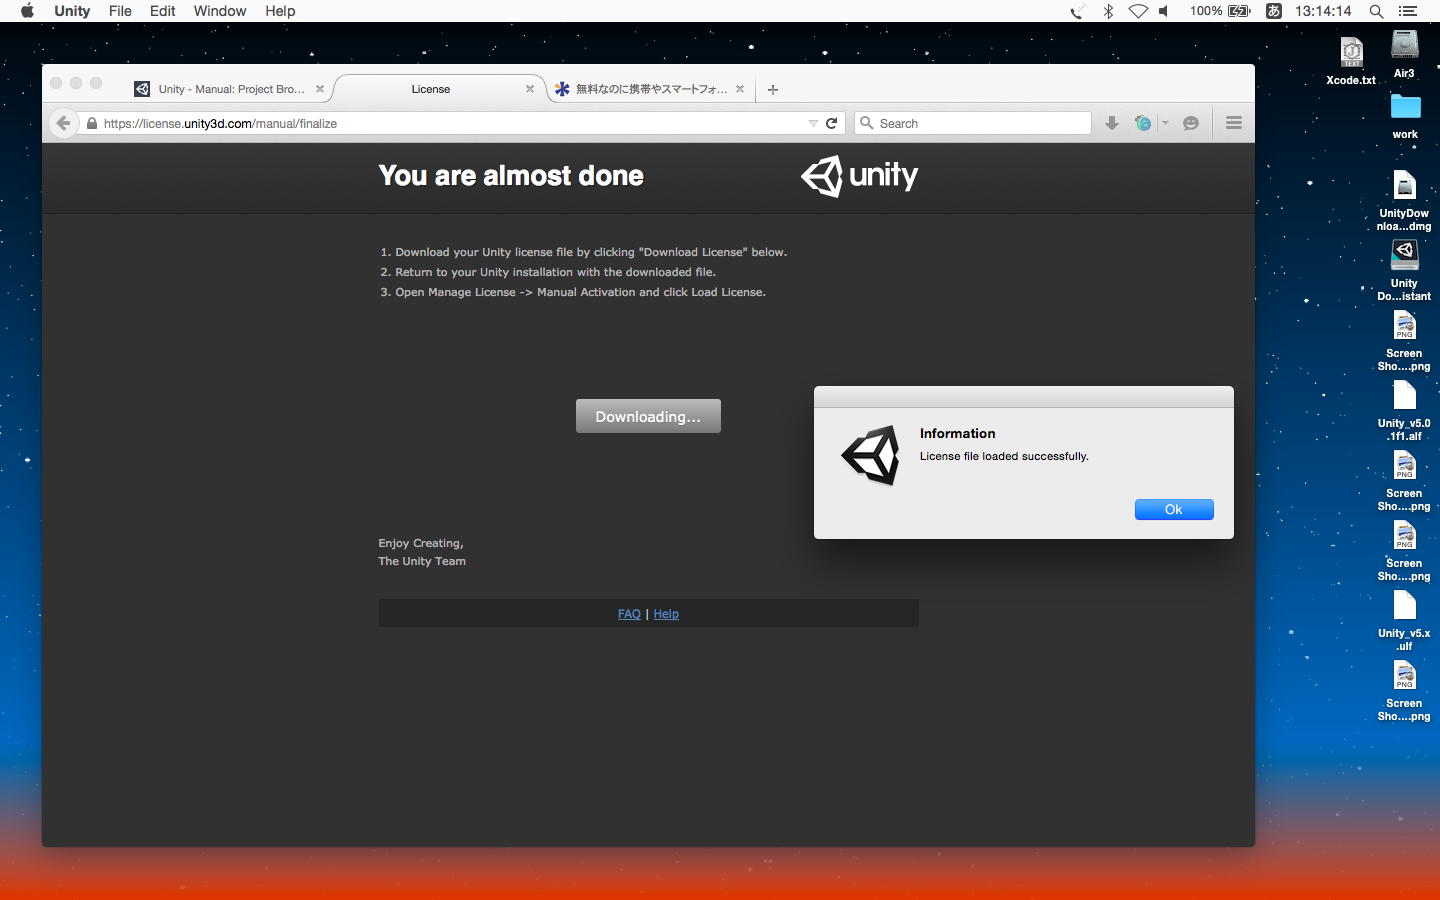The image size is (1440, 900).
Task: Click the "You are almost done" heading
Action: (x=511, y=175)
